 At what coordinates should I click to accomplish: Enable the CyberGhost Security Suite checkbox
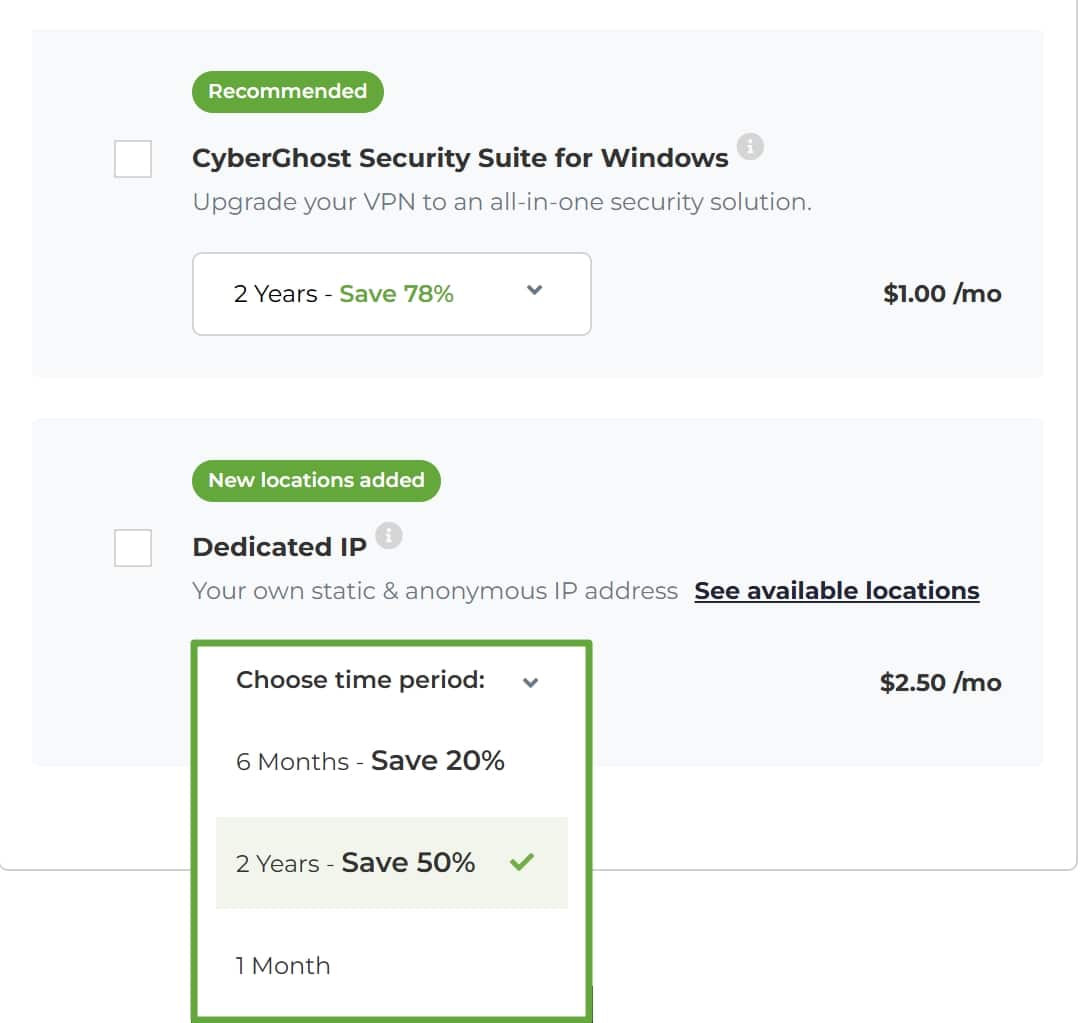(x=132, y=159)
